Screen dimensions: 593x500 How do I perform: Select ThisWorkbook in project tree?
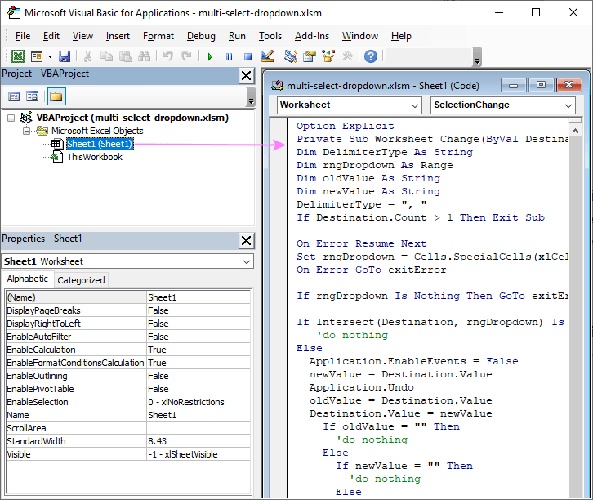(x=95, y=157)
